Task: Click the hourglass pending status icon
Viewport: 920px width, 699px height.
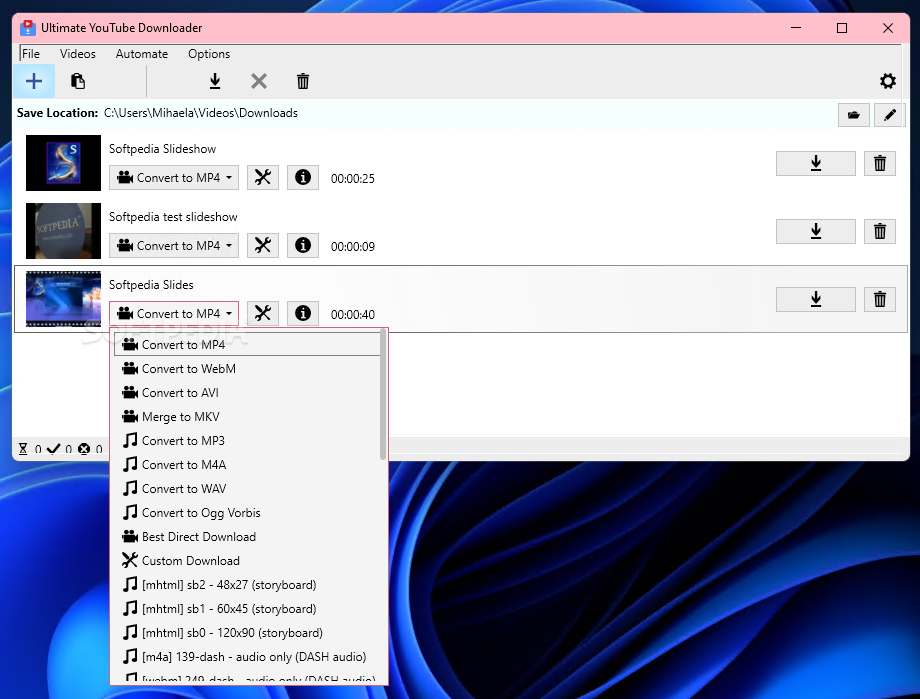Action: (x=23, y=449)
